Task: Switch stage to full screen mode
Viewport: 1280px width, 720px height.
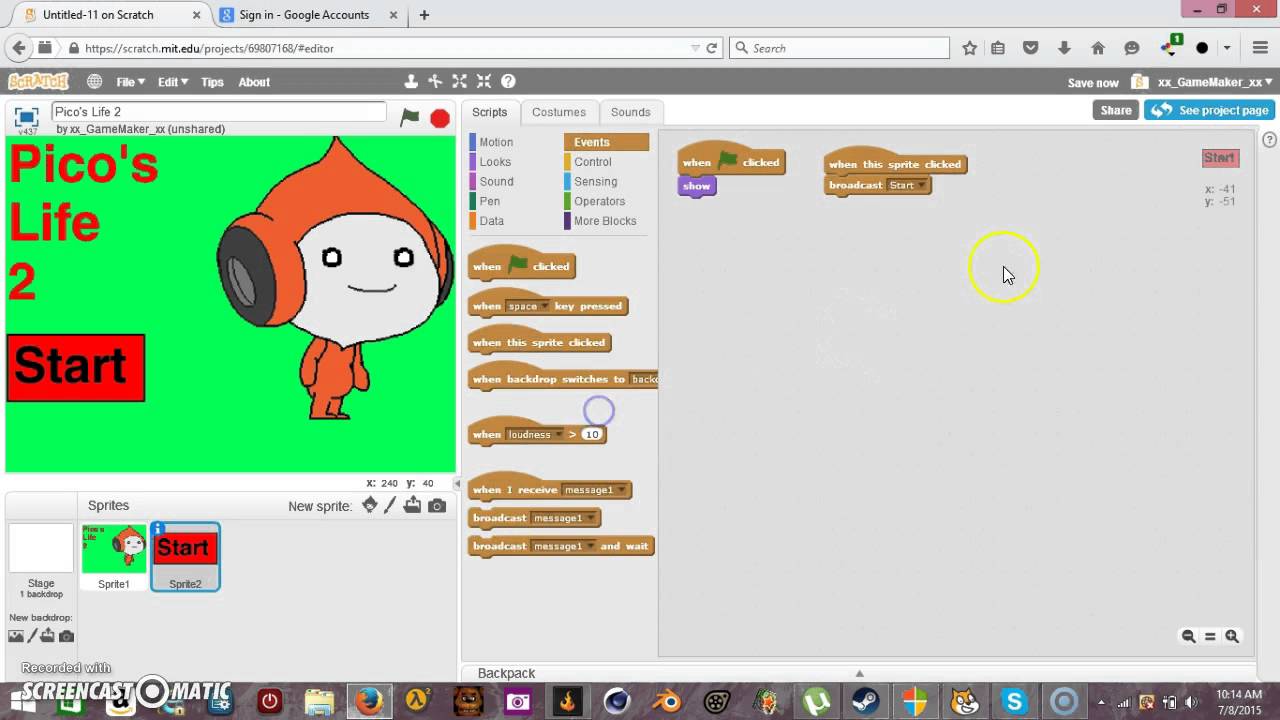Action: 26,116
